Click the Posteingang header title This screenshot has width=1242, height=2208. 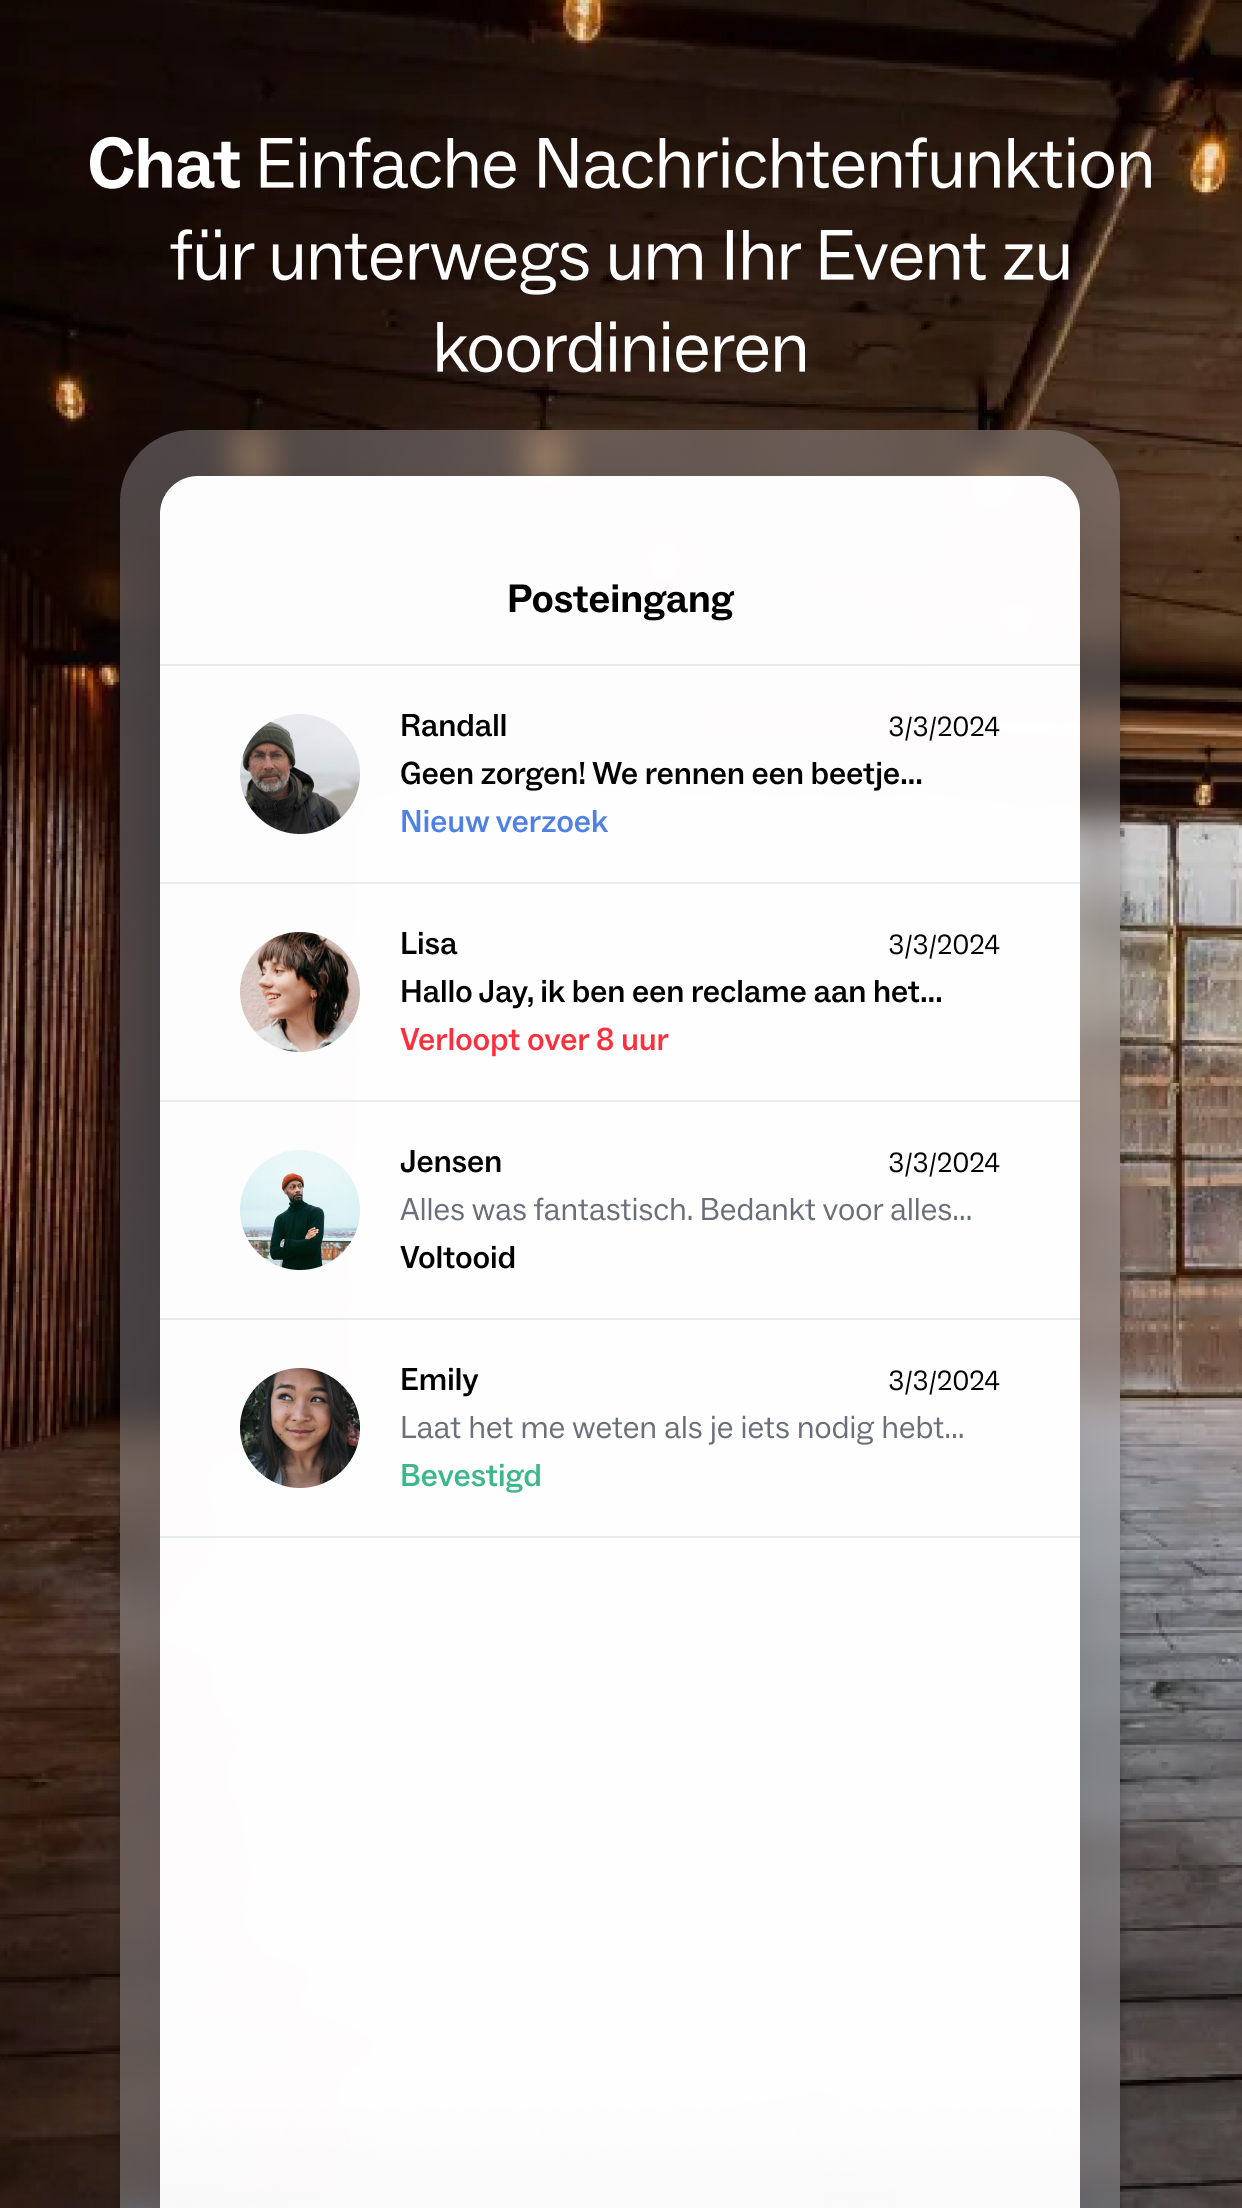620,600
